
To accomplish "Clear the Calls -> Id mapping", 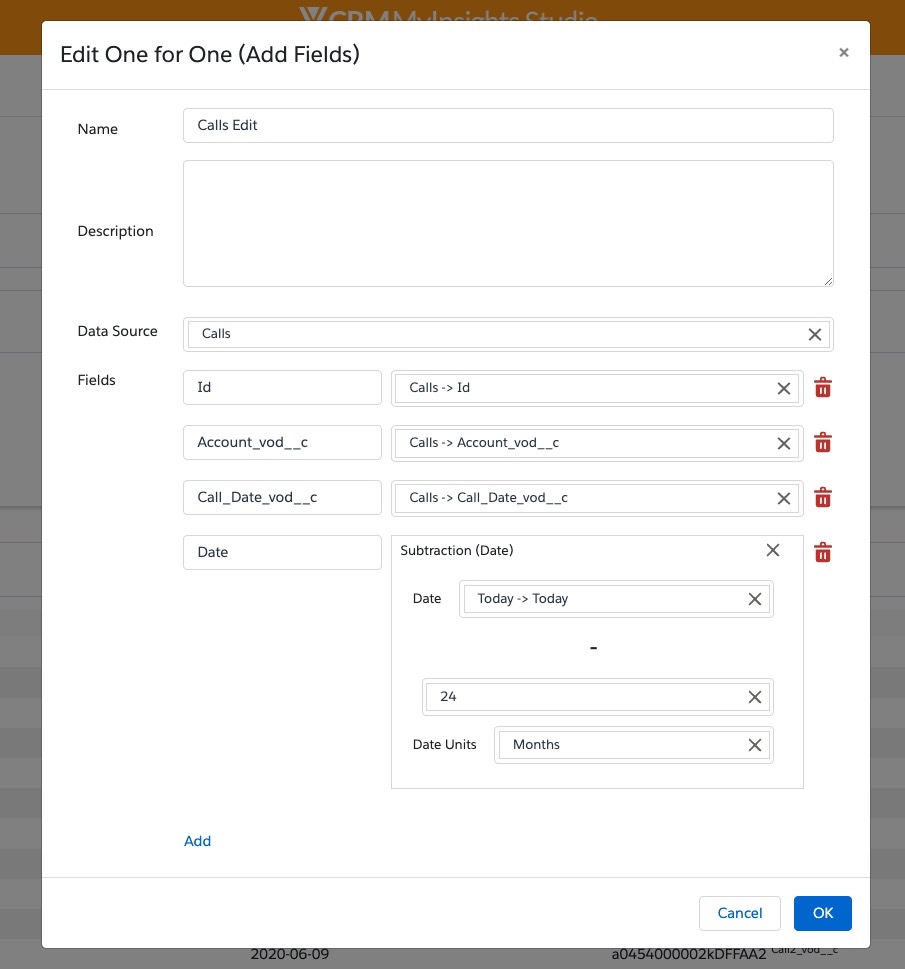I will (x=784, y=388).
